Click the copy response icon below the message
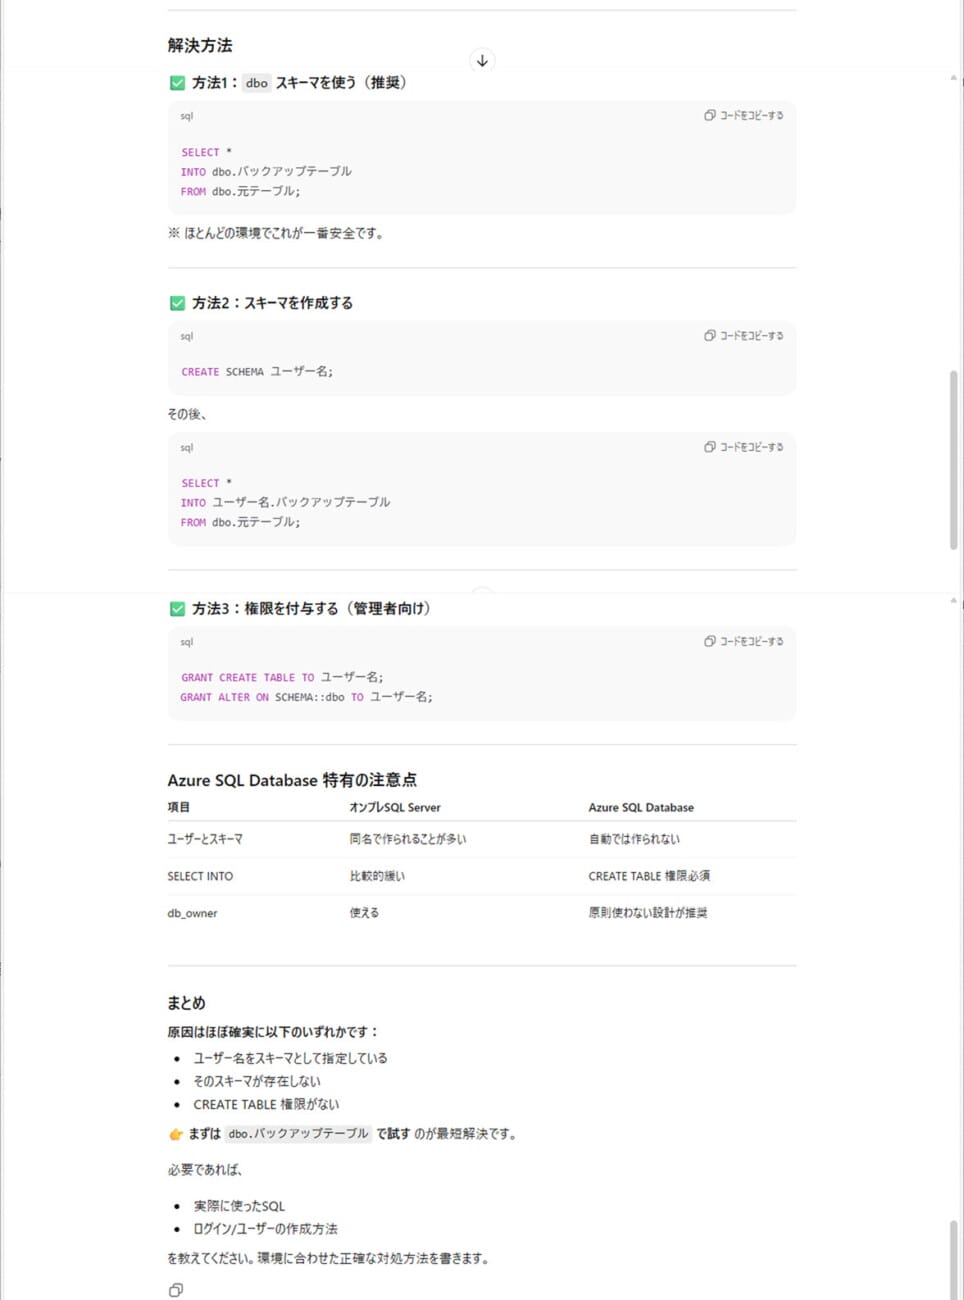Image resolution: width=964 pixels, height=1300 pixels. click(x=176, y=1290)
